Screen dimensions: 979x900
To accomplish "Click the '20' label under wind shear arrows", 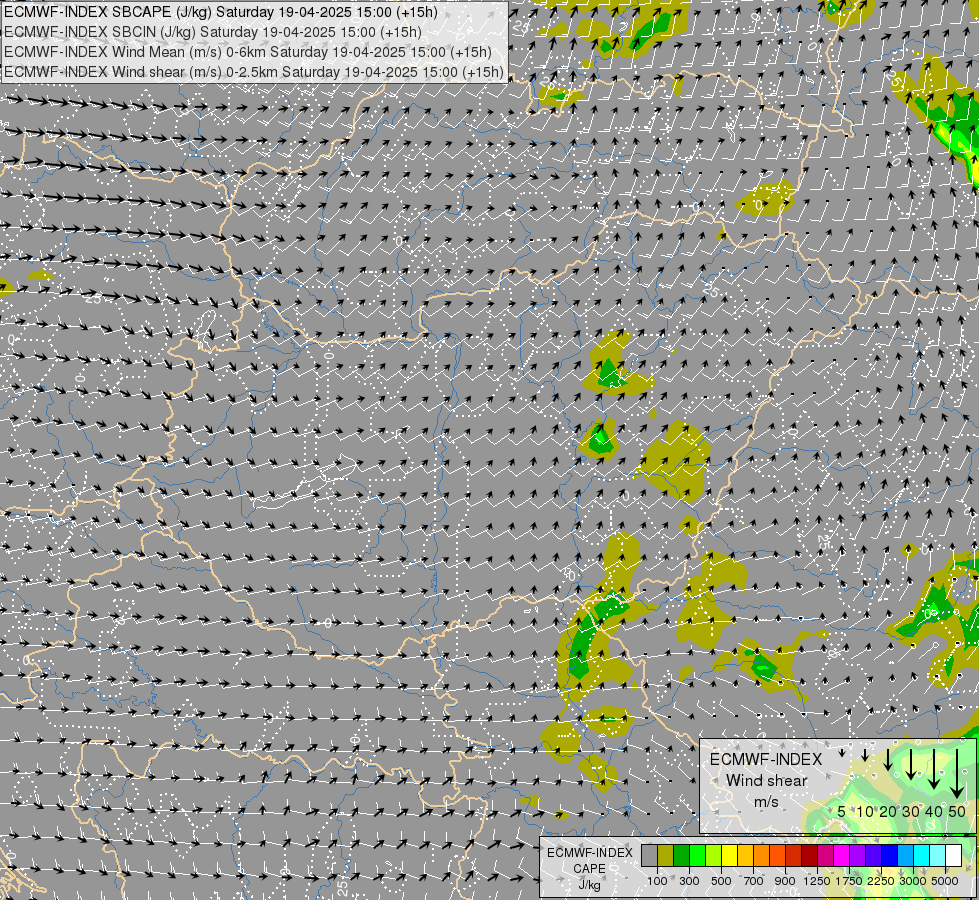I will [888, 811].
